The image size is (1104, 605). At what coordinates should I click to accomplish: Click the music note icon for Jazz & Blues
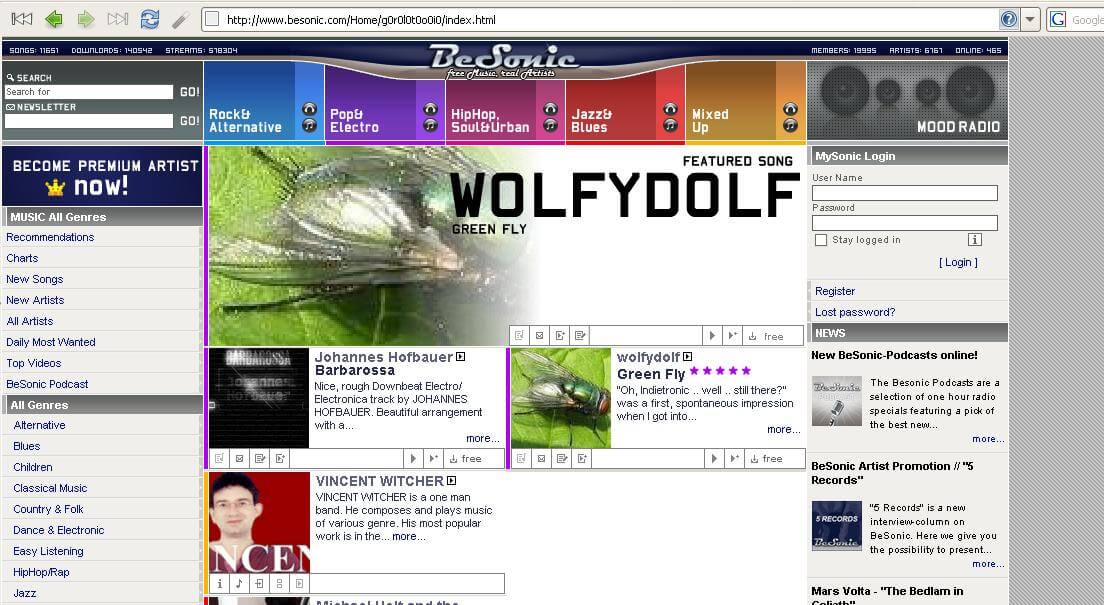tap(670, 125)
